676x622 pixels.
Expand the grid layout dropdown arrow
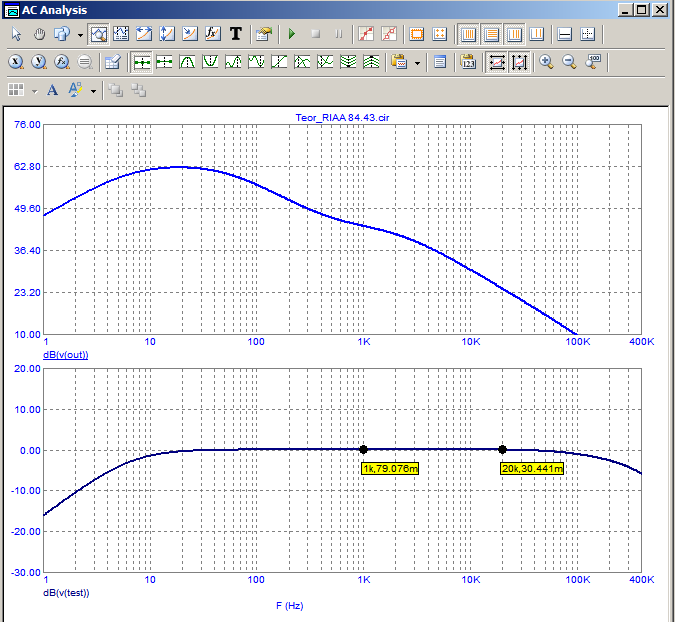point(34,91)
